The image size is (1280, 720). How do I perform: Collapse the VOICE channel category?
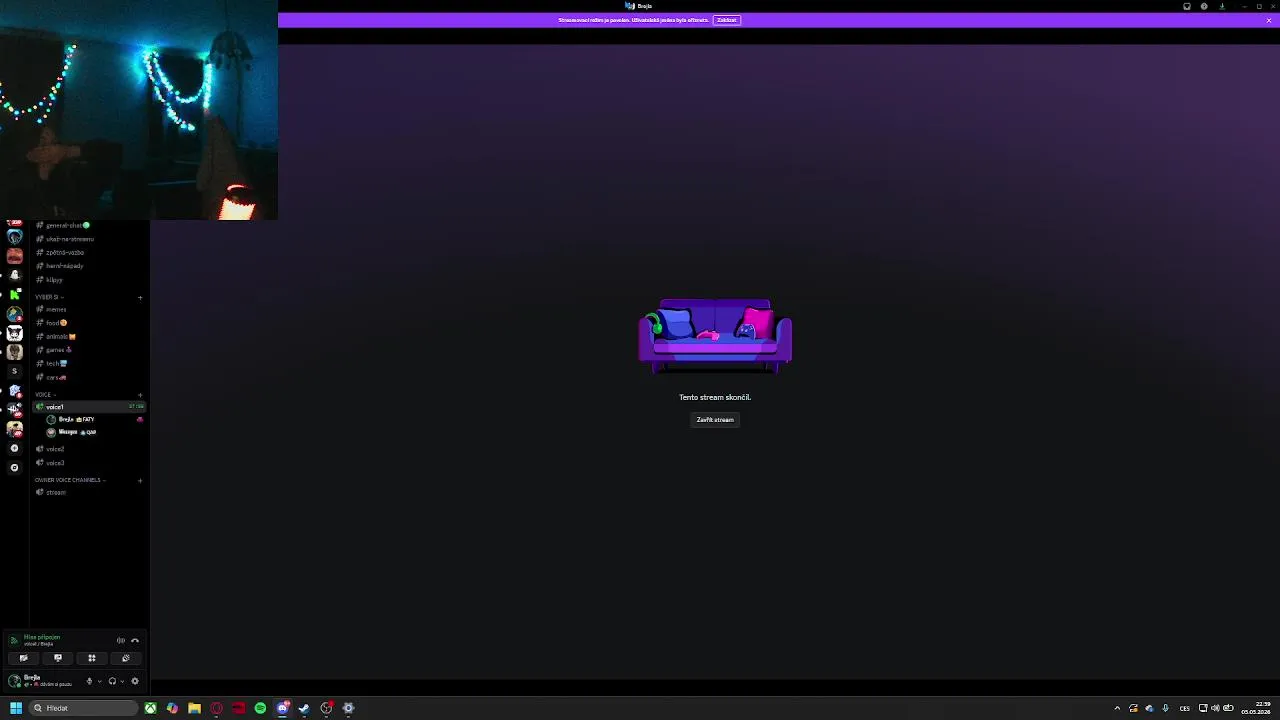(45, 395)
